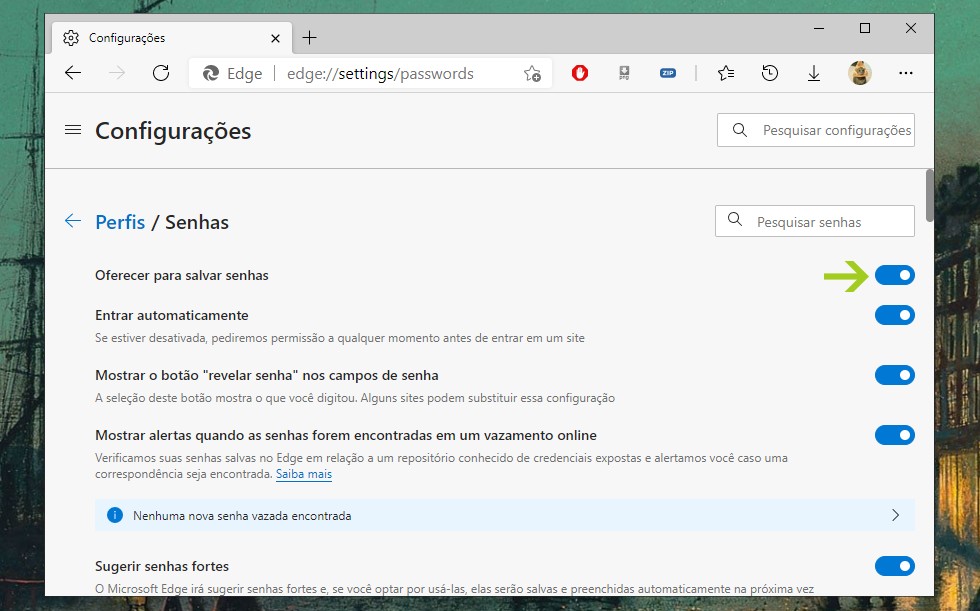Image resolution: width=980 pixels, height=611 pixels.
Task: Open the red adblocker extension icon
Action: (580, 73)
